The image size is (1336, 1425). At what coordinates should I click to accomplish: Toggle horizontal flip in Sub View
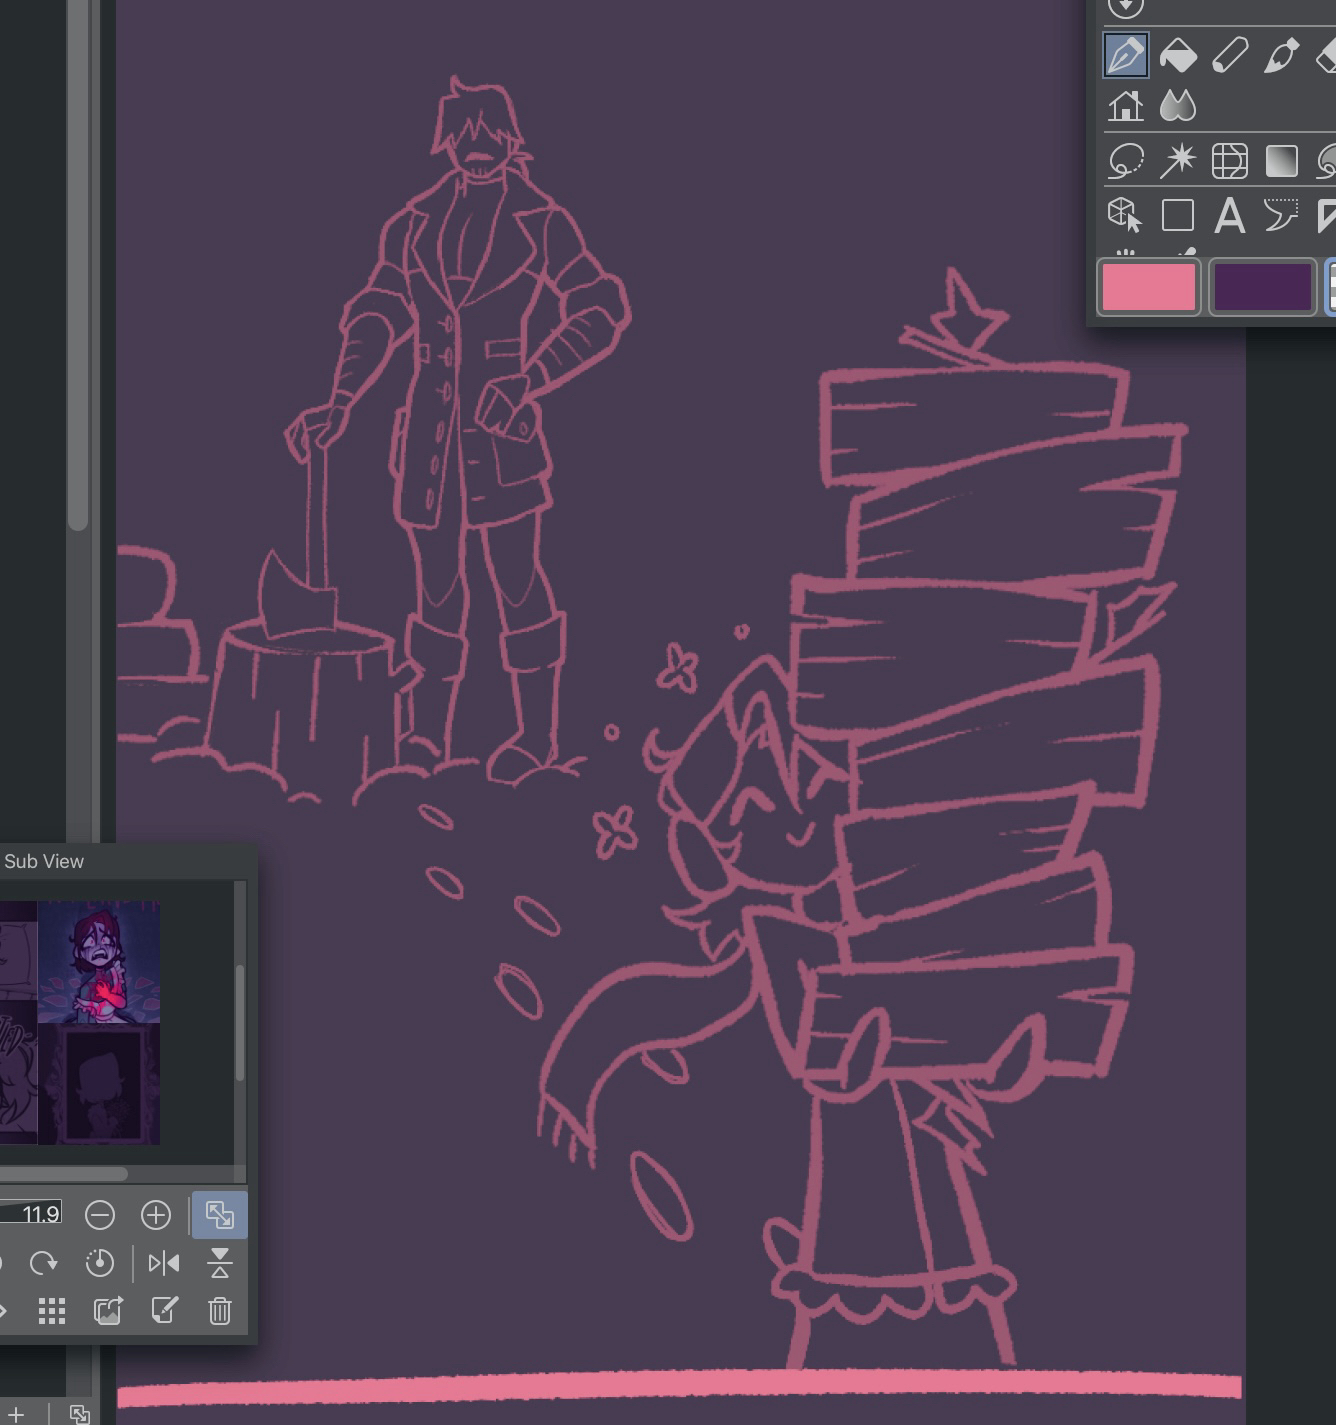[164, 1263]
